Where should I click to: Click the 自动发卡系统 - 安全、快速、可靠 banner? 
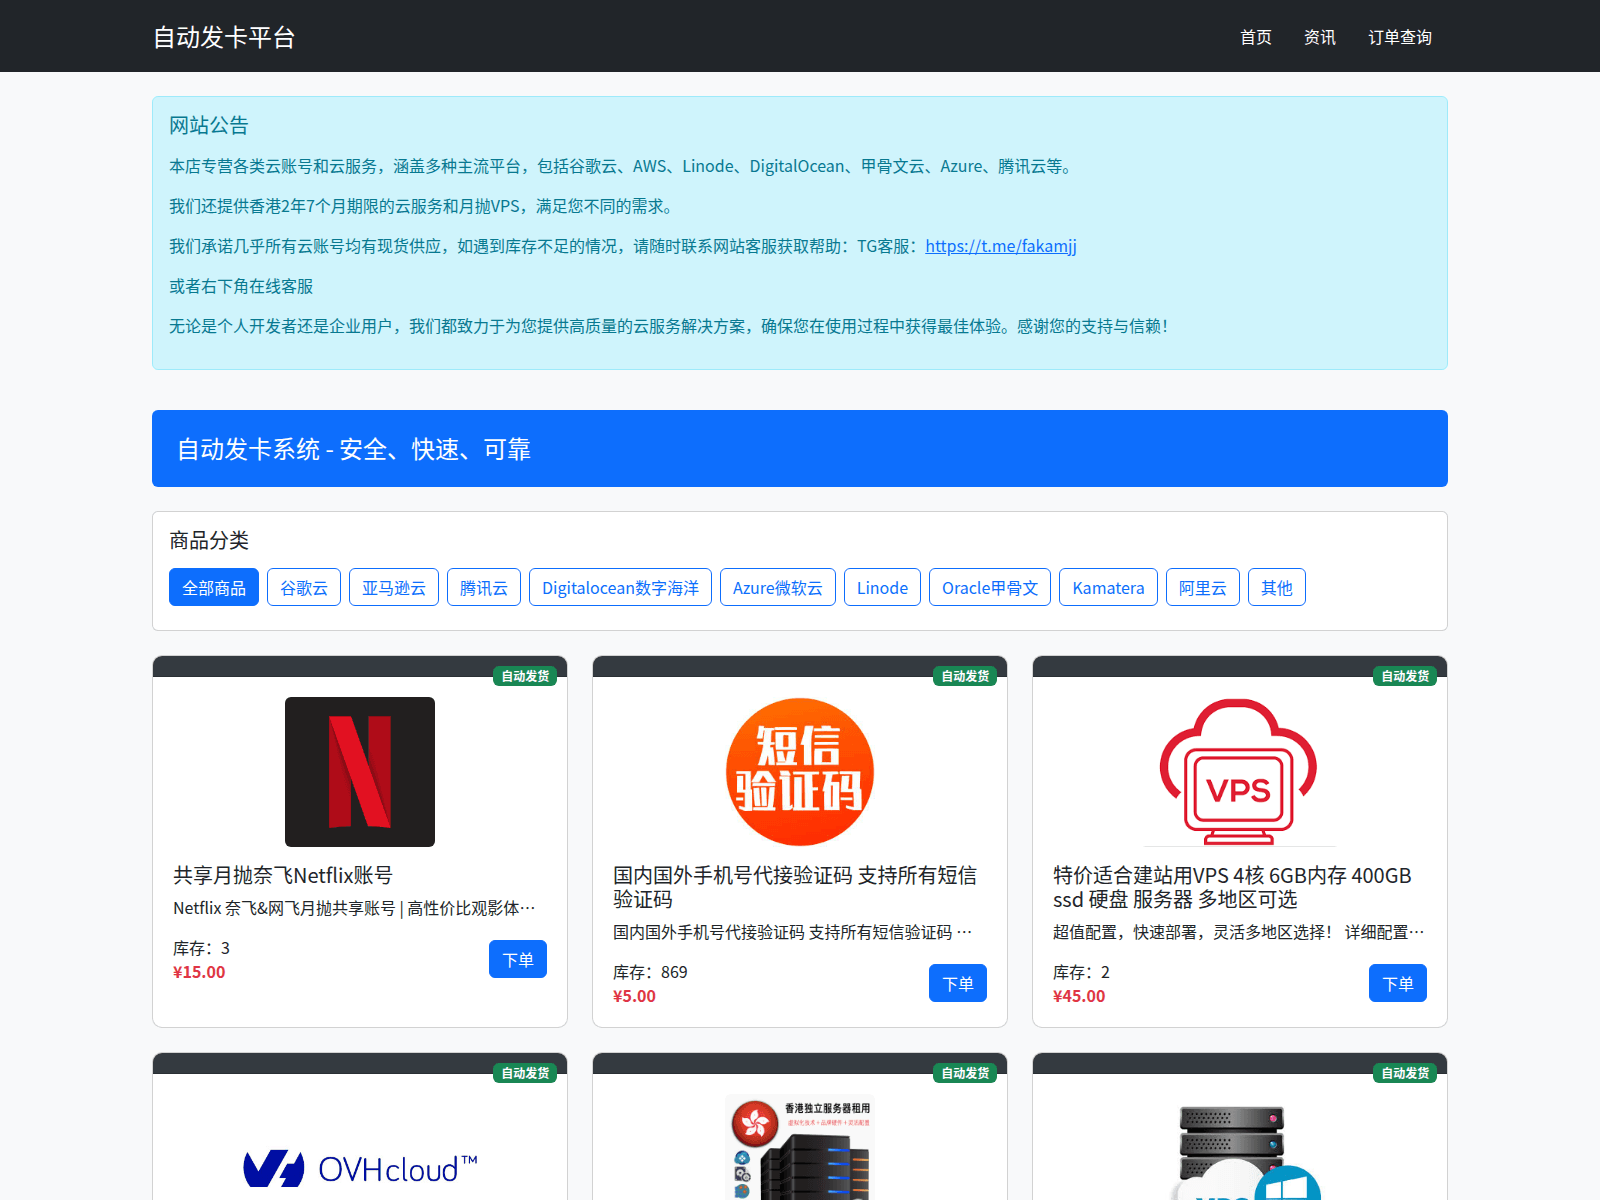pos(800,448)
